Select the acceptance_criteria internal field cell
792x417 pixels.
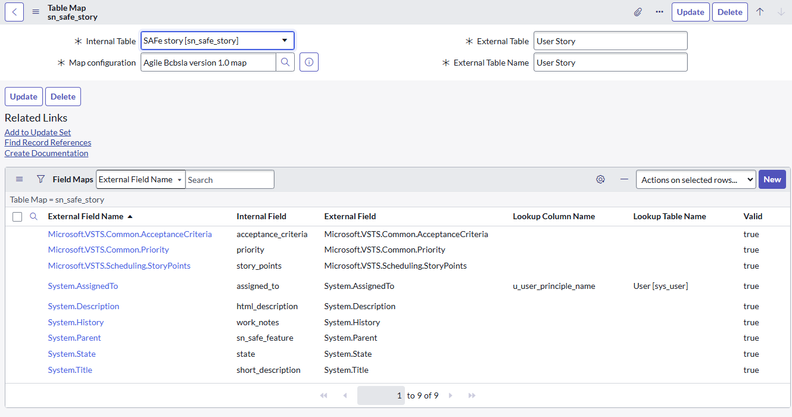point(272,234)
